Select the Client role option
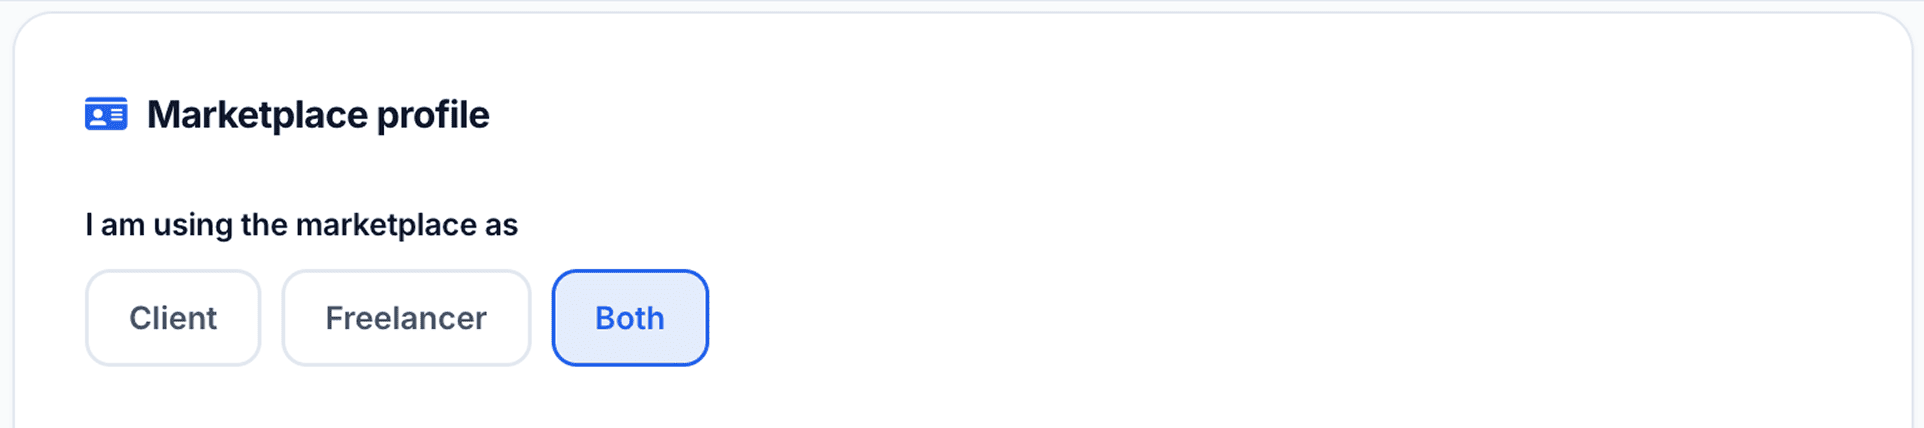Image resolution: width=1924 pixels, height=428 pixels. pos(173,318)
